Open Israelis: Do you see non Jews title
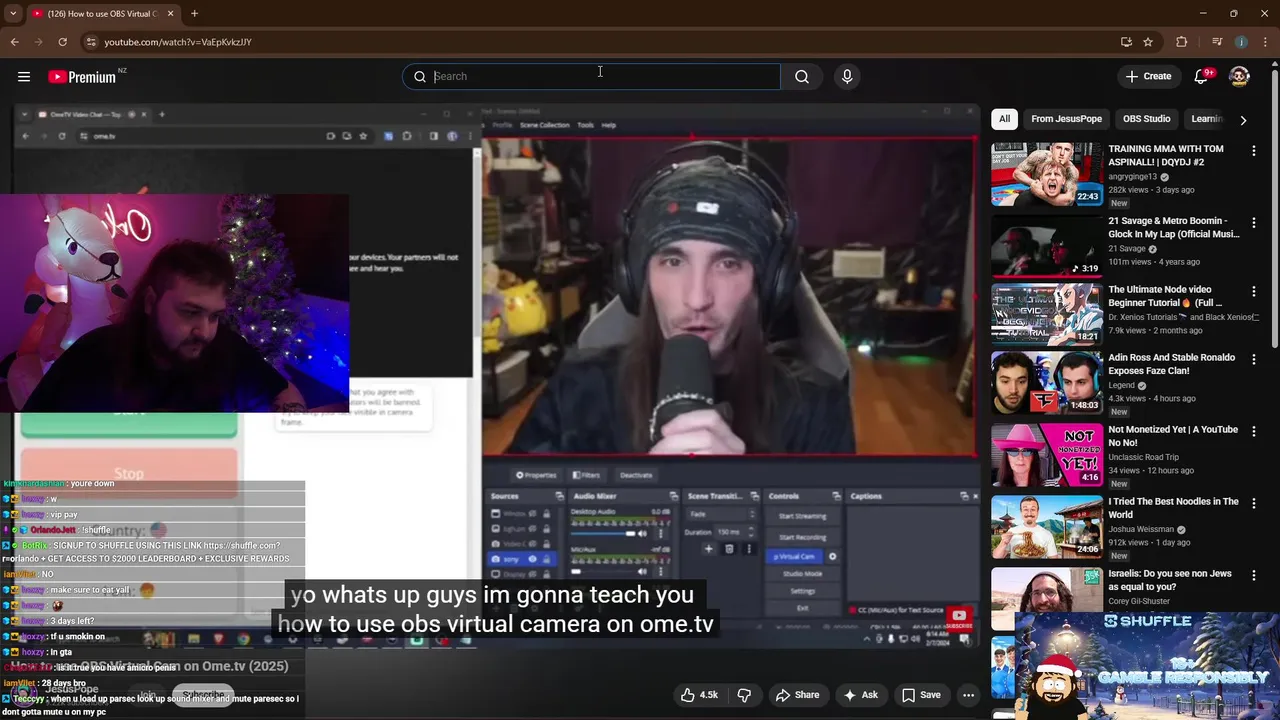1280x720 pixels. pyautogui.click(x=1170, y=580)
